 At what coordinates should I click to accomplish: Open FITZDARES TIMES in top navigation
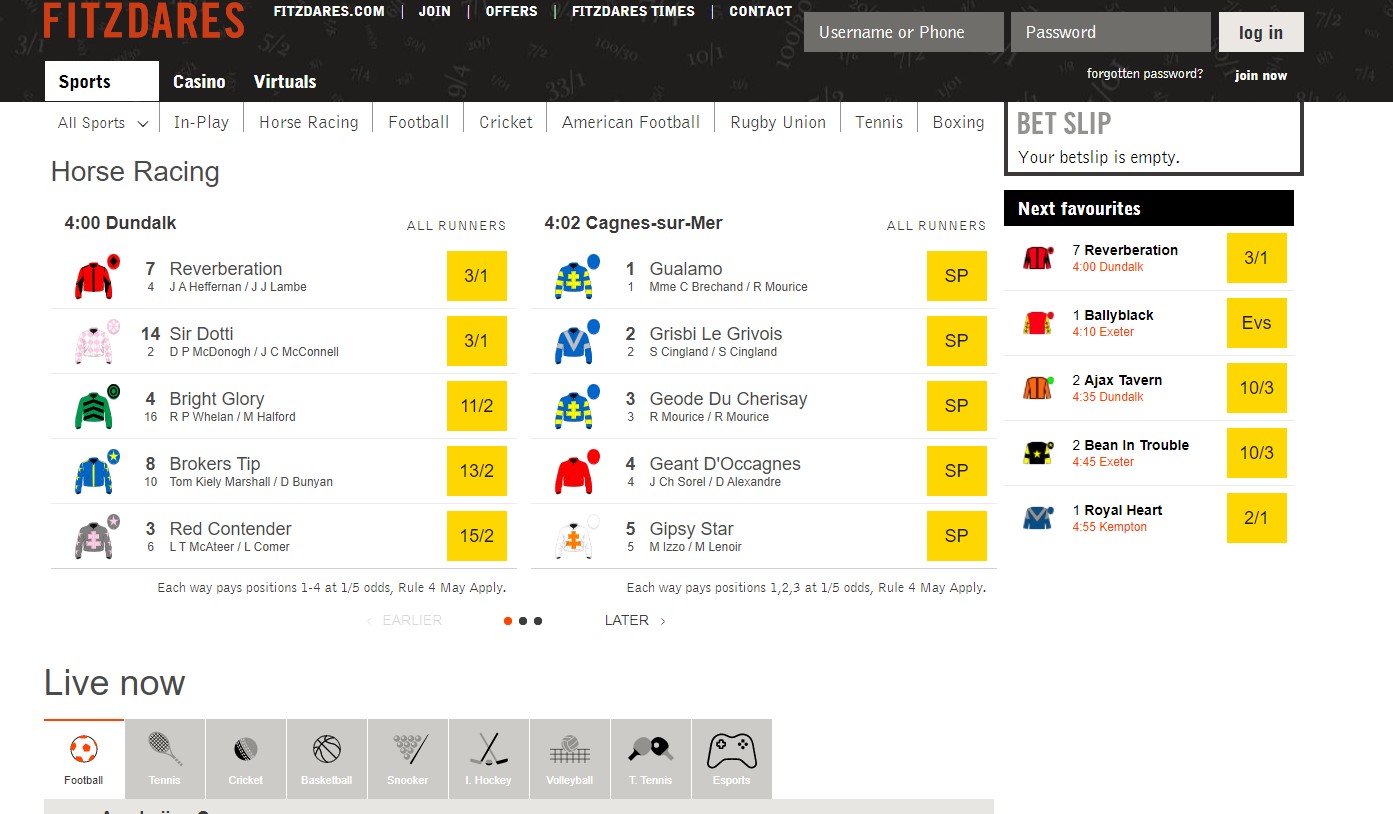click(633, 11)
